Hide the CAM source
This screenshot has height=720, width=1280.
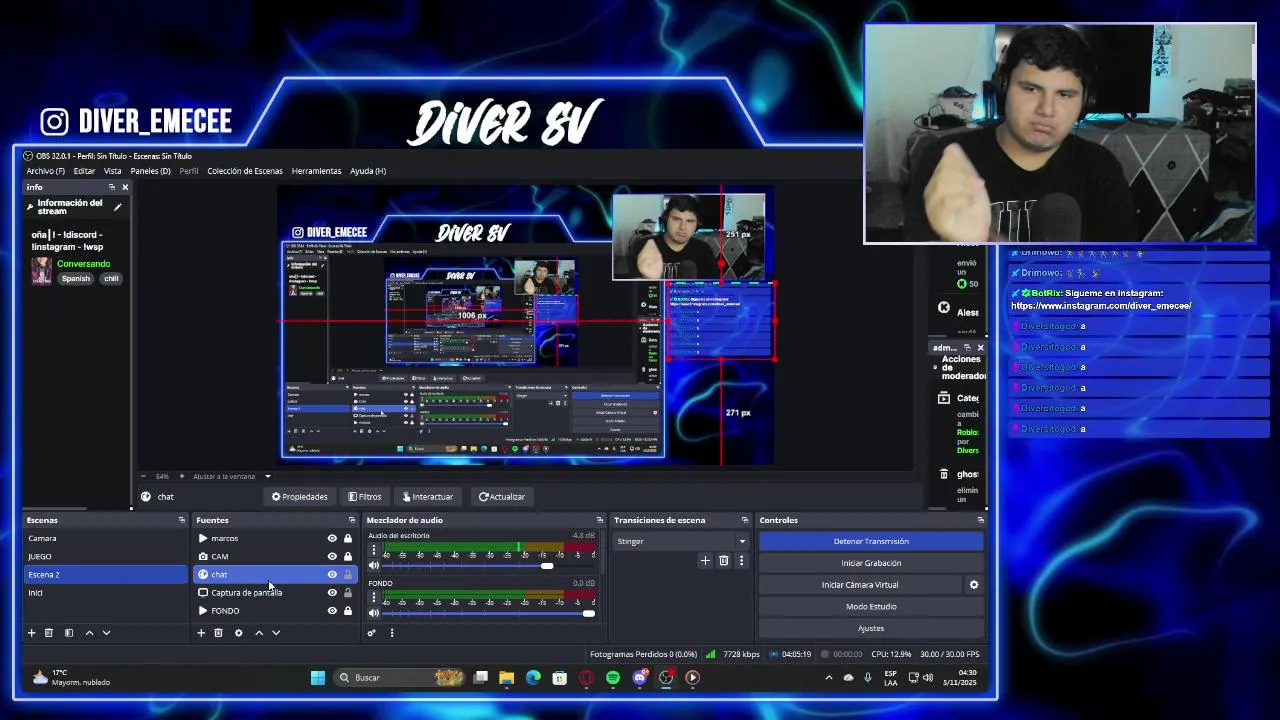(x=332, y=557)
